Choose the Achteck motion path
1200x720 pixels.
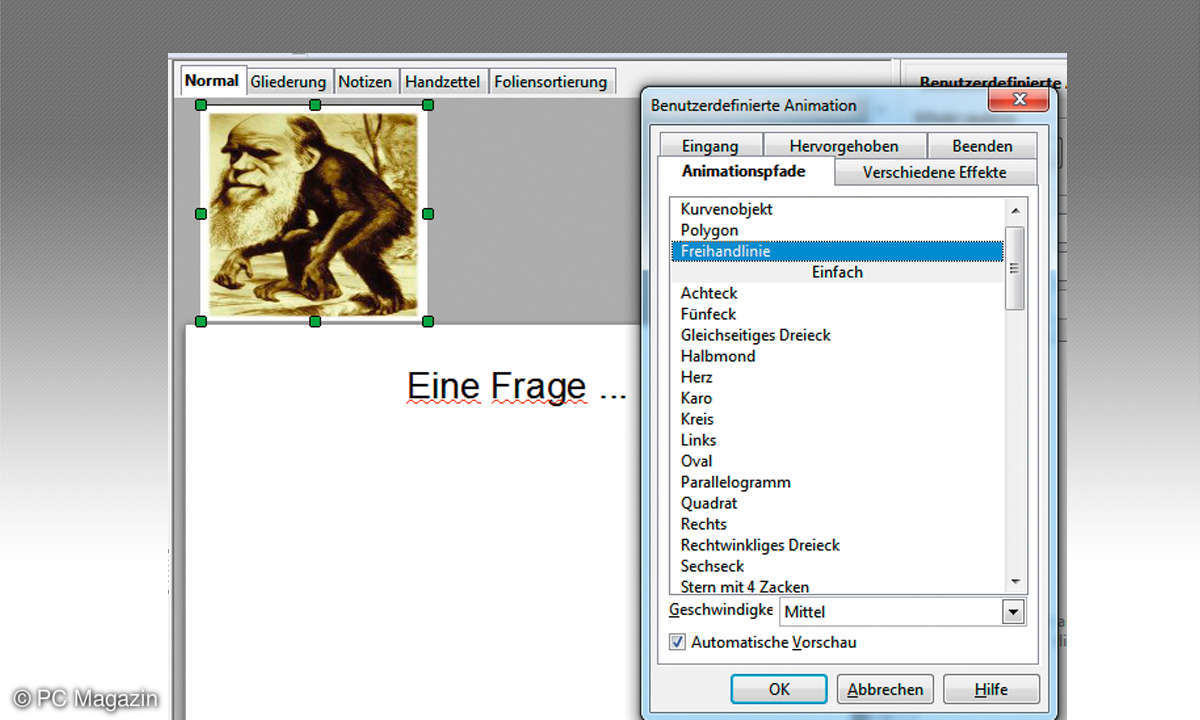pyautogui.click(x=837, y=293)
